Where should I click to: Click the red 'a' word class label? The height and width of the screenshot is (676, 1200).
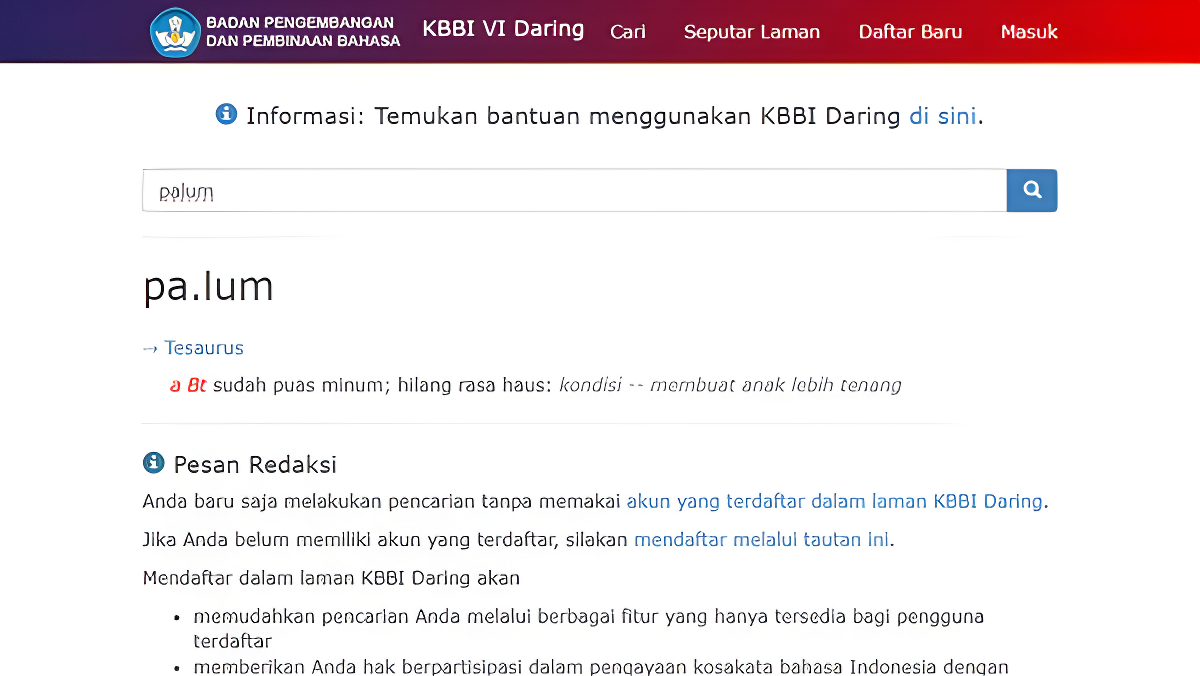(175, 385)
